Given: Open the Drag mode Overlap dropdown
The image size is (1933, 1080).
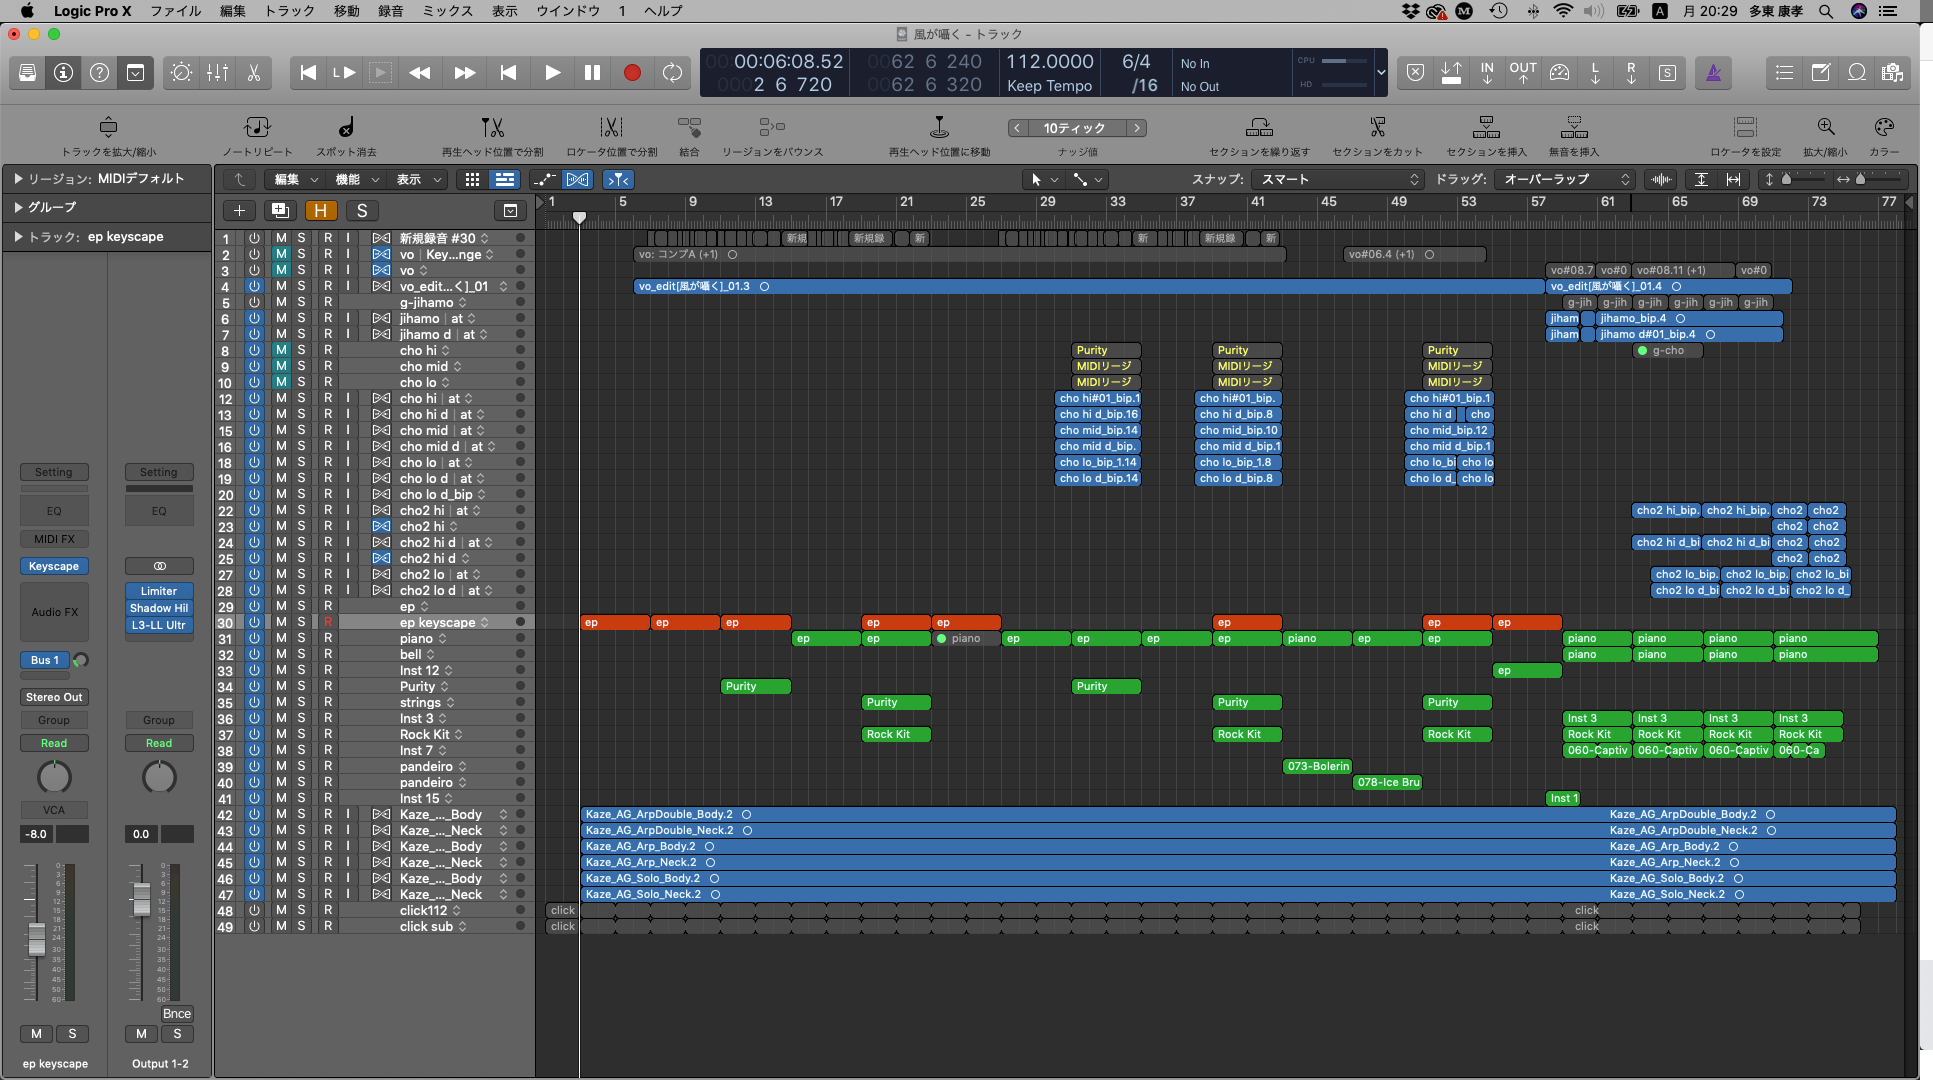Looking at the screenshot, I should [x=1565, y=180].
